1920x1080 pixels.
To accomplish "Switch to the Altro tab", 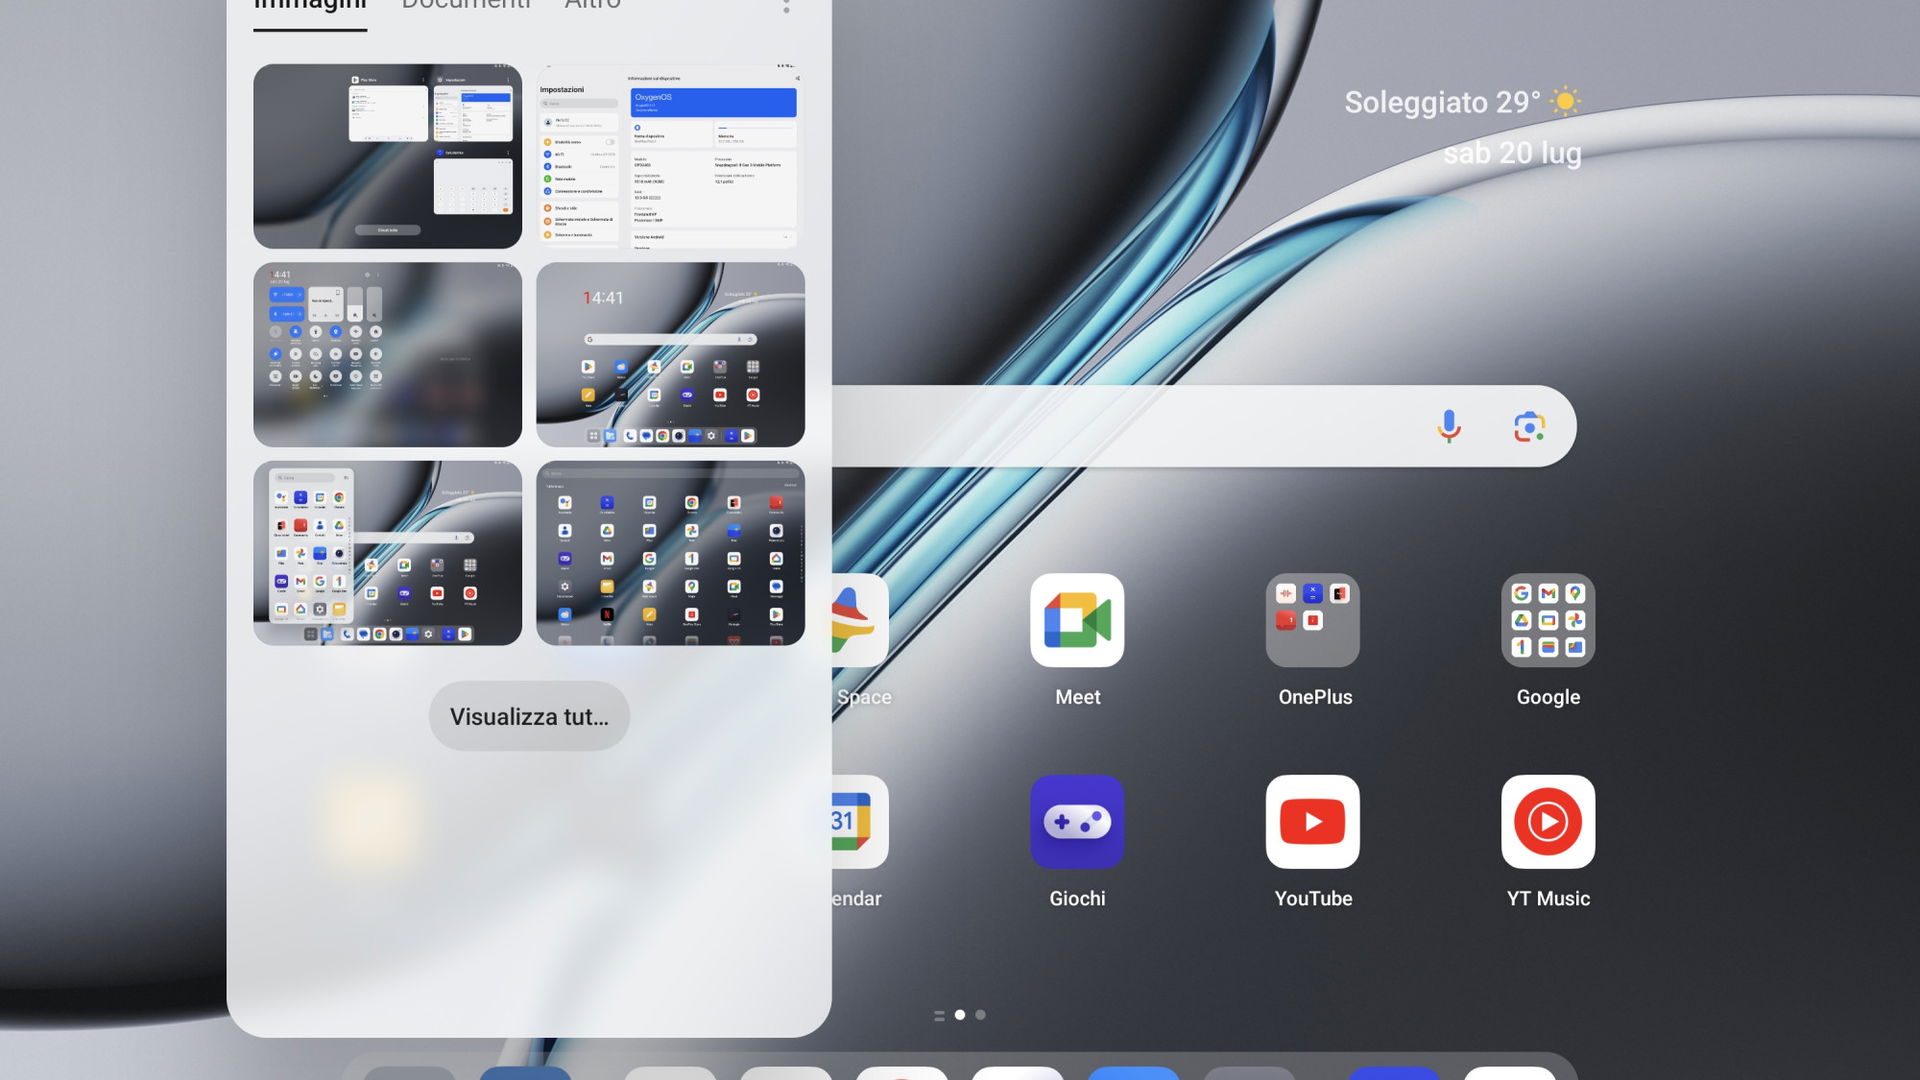I will point(592,4).
